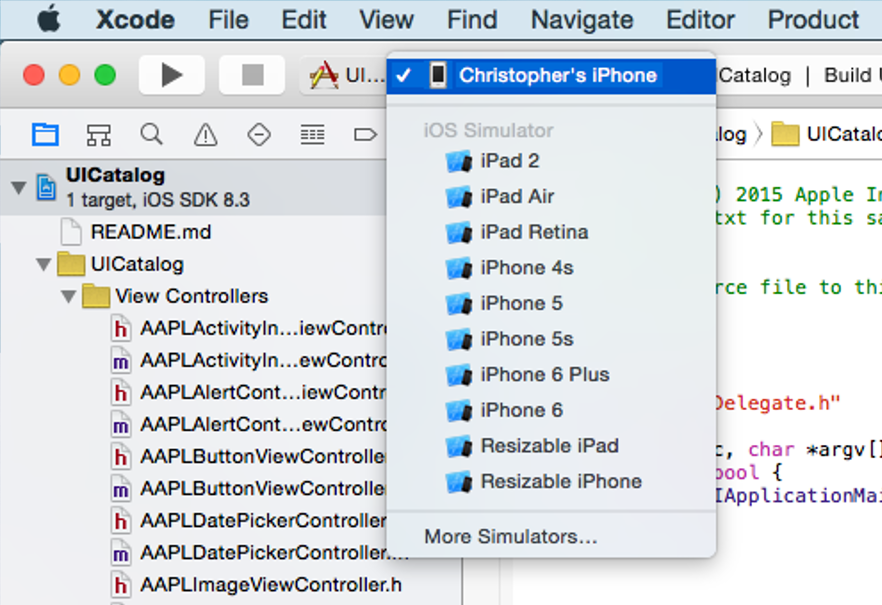Choose iPhone 6 simulator
Image resolution: width=882 pixels, height=605 pixels.
coord(551,410)
